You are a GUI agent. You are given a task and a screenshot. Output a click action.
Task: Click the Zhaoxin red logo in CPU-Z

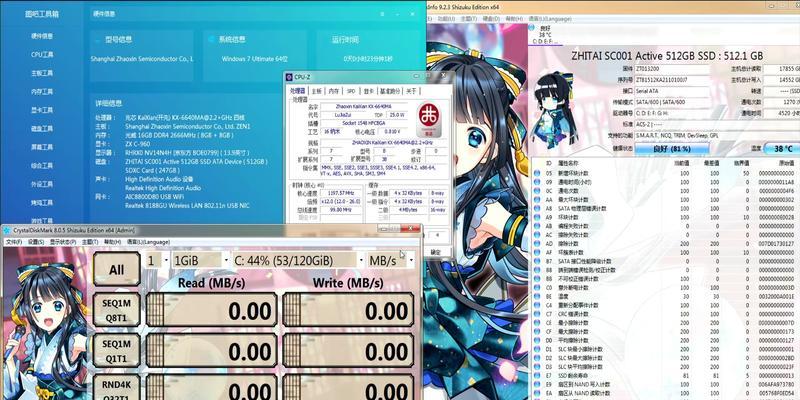(429, 118)
